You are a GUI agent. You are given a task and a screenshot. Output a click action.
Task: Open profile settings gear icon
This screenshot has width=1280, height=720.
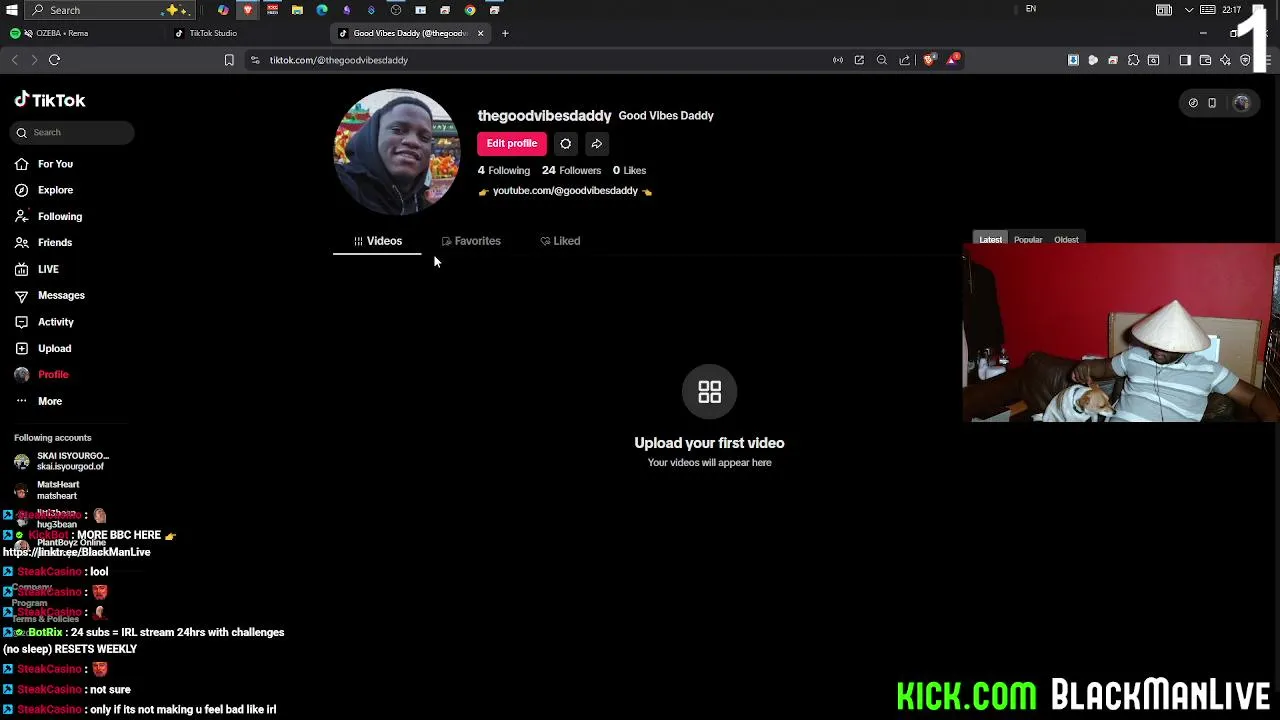coord(565,143)
